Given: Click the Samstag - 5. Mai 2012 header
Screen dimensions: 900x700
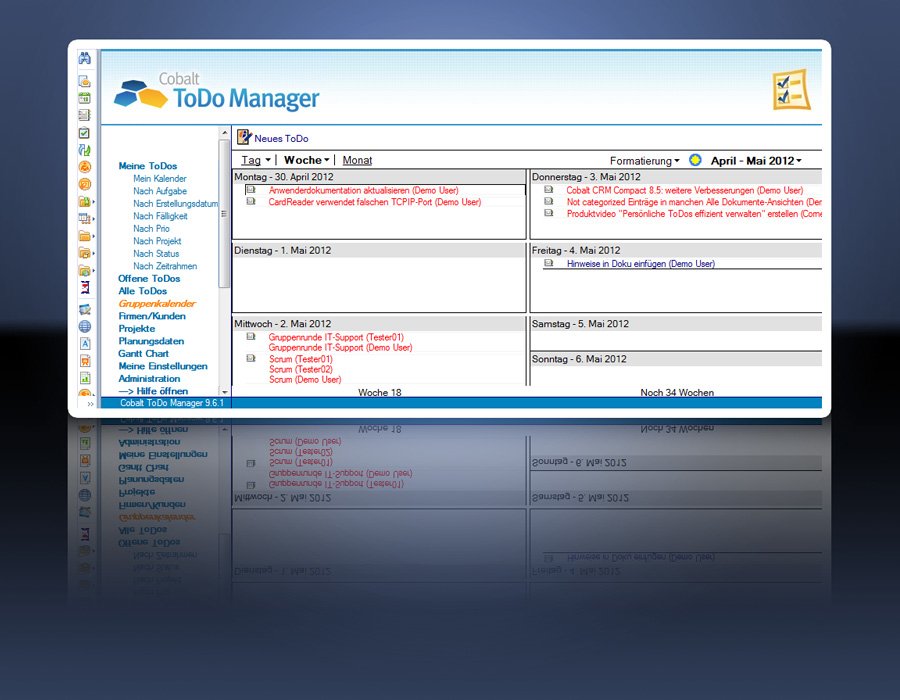Looking at the screenshot, I should coord(676,324).
